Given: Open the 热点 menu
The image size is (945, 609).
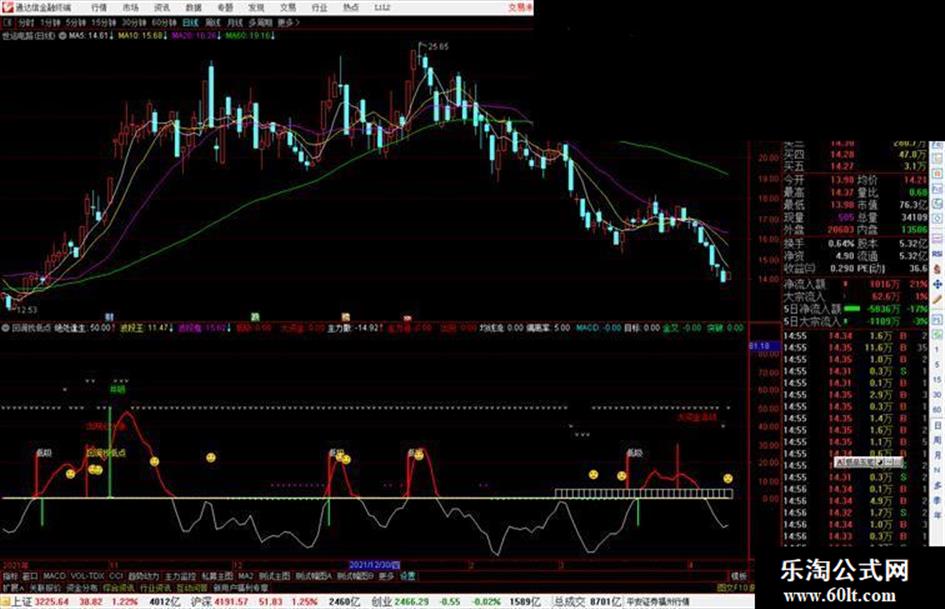Looking at the screenshot, I should [x=351, y=8].
